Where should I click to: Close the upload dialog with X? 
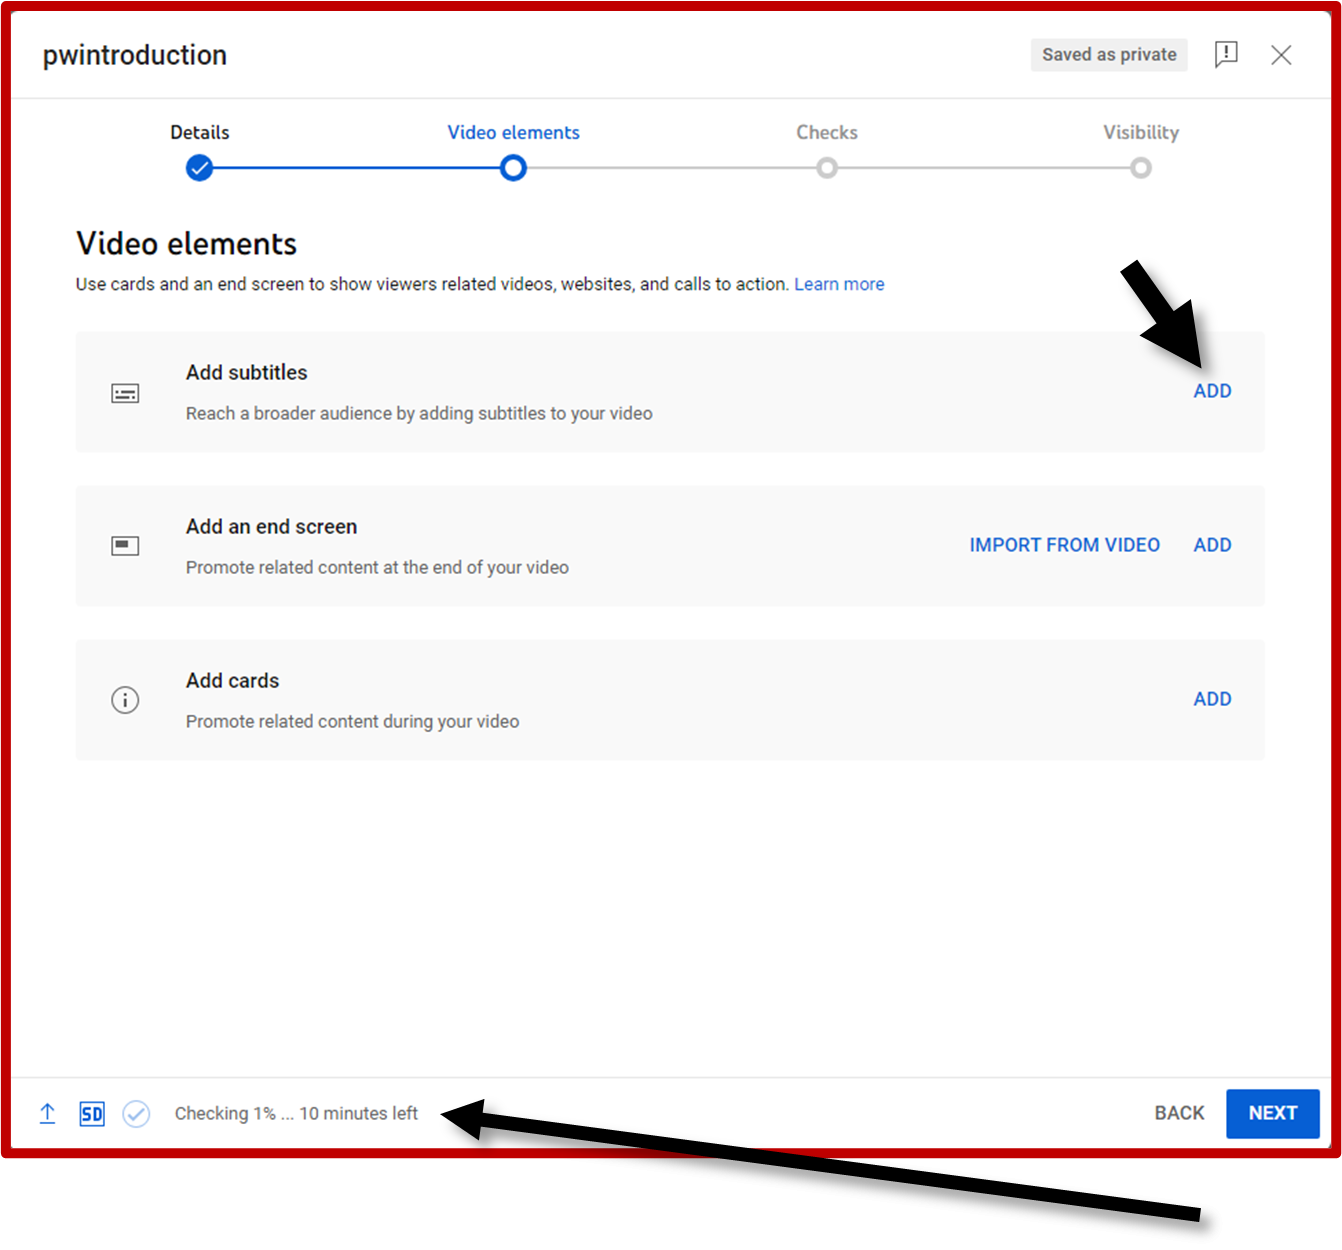coord(1281,55)
